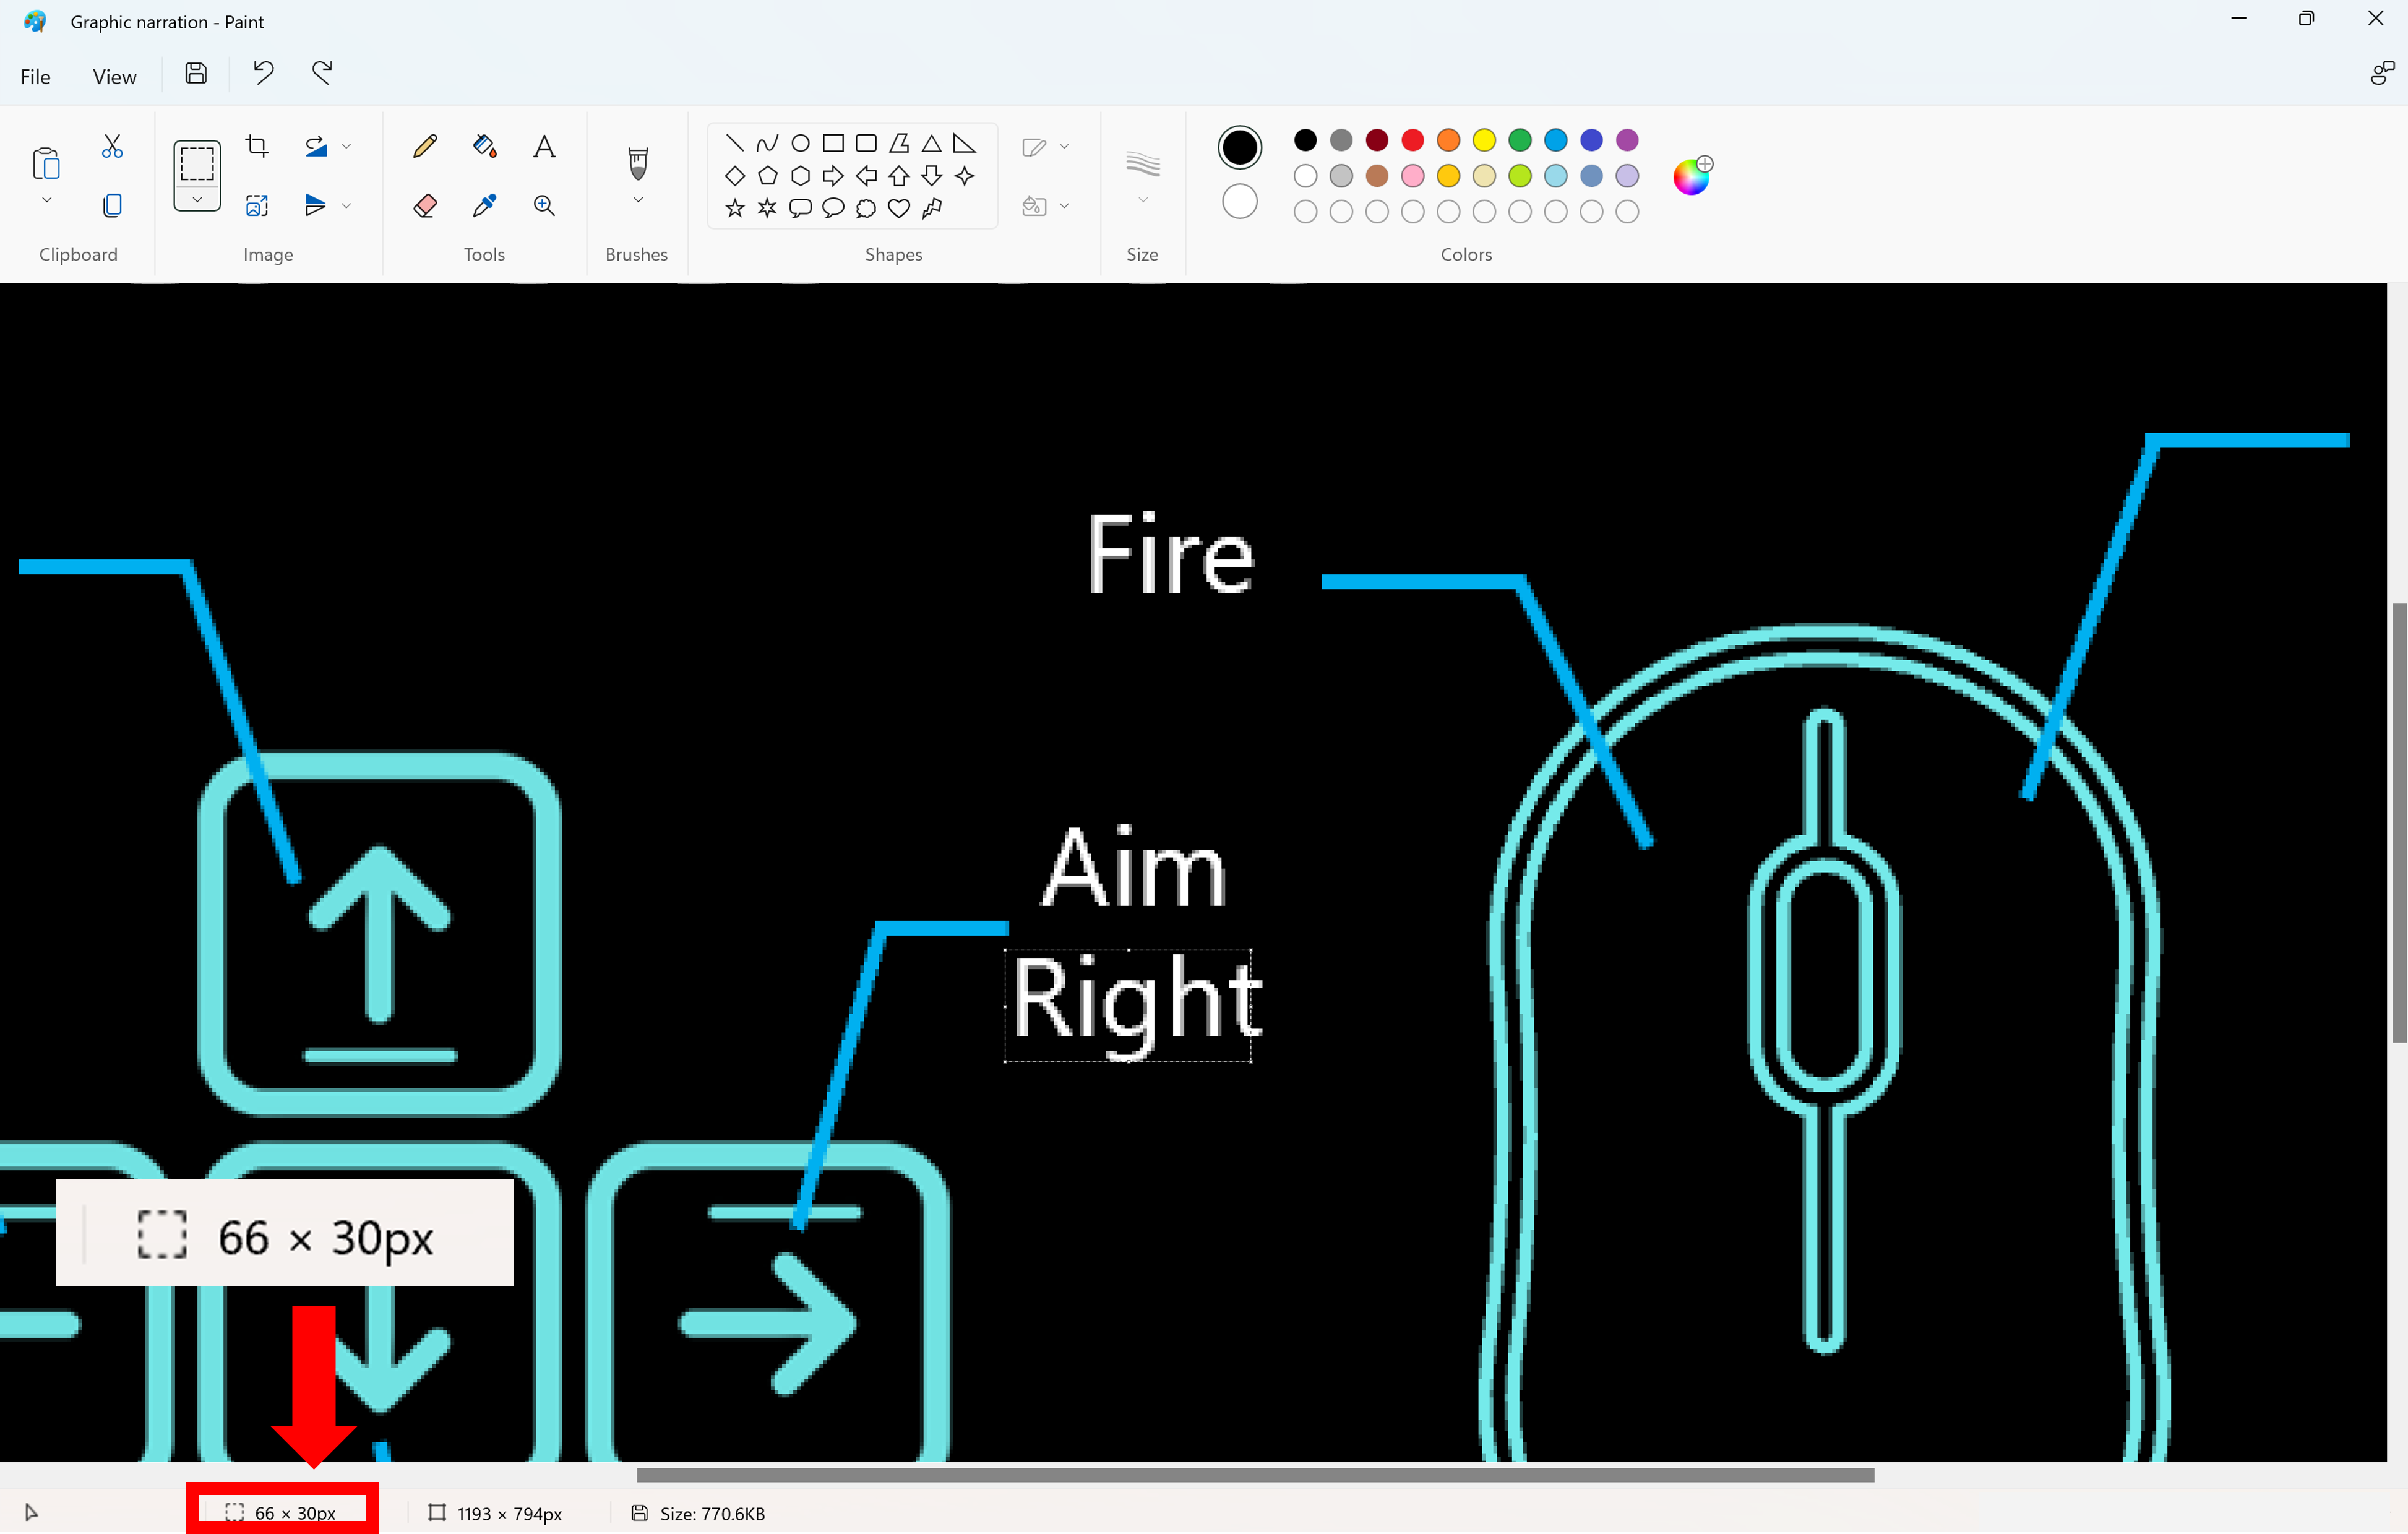Expand the Select tool options chevron
Screen dimensions: 2408x1534
(197, 199)
